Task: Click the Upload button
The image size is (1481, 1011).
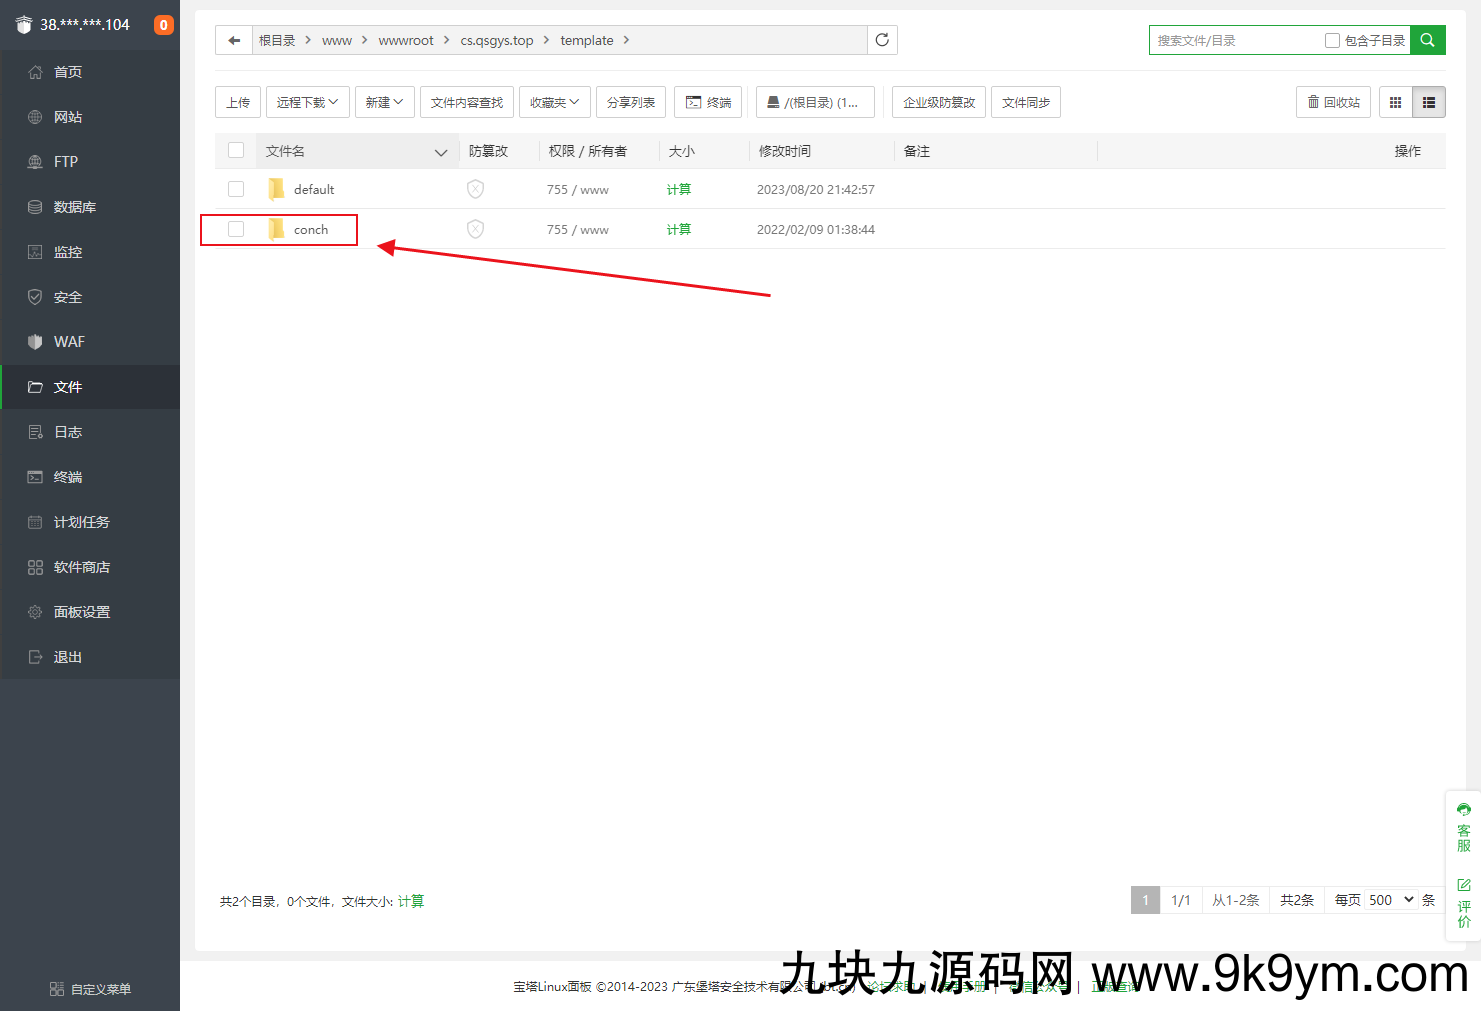Action: (238, 102)
